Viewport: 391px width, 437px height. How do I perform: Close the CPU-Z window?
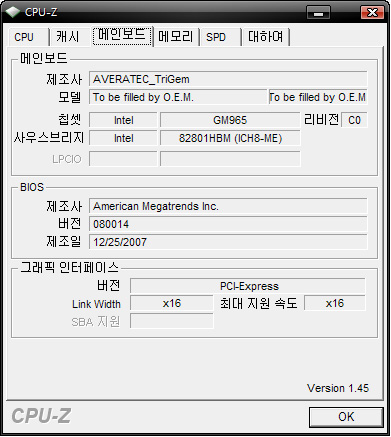[x=372, y=13]
